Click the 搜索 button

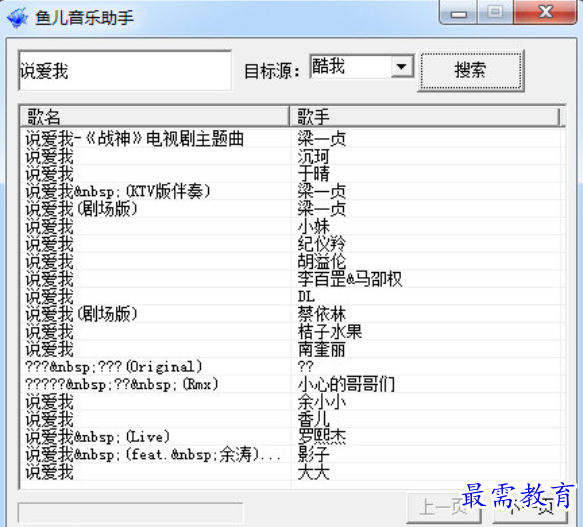tap(471, 71)
